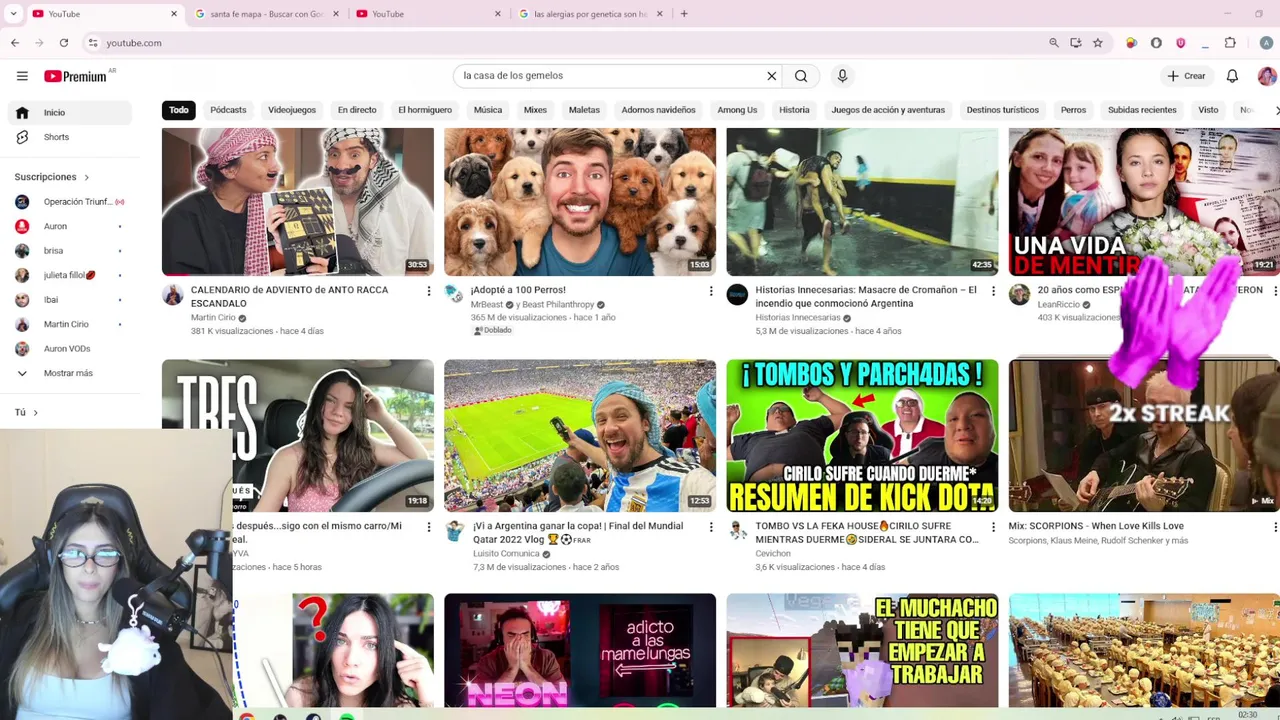Open the Ibai subscription in the sidebar
Image resolution: width=1280 pixels, height=720 pixels.
69,300
